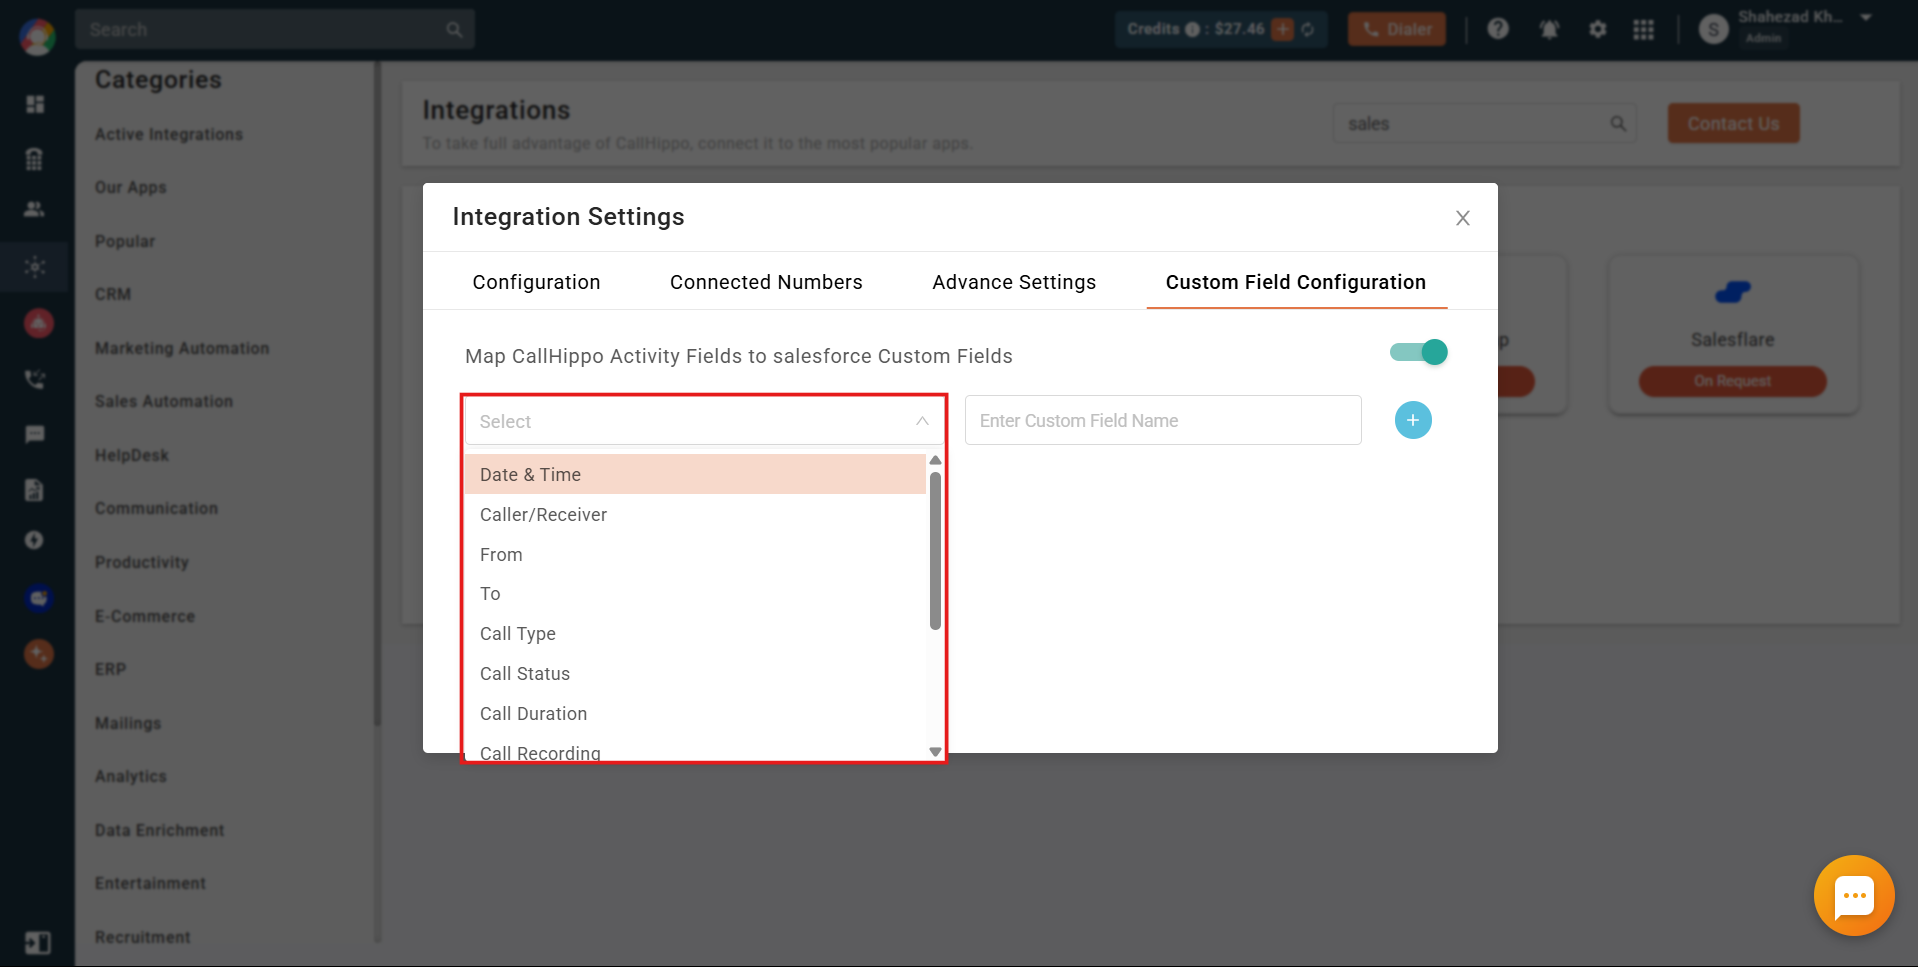Select the Analytics category
Screen dimensions: 1918x967
[x=131, y=776]
